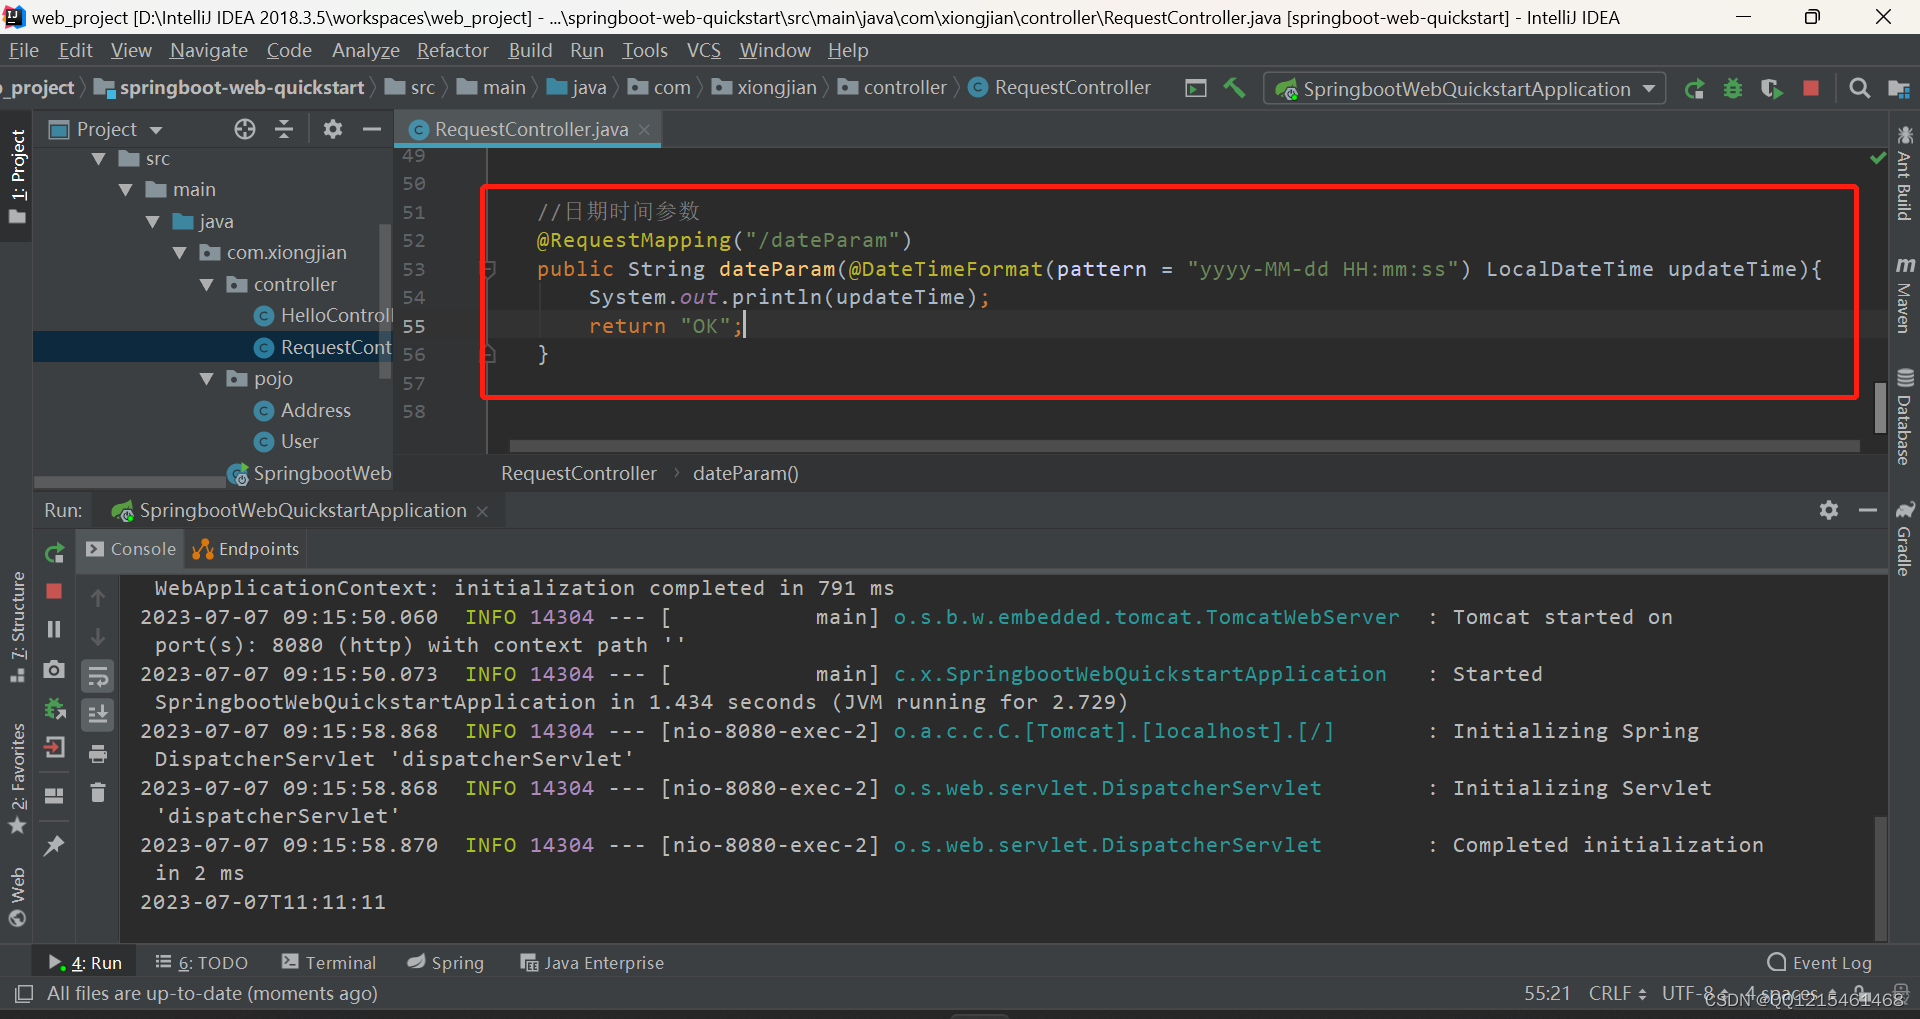Open the Spring tool window
The width and height of the screenshot is (1920, 1019).
pos(445,962)
